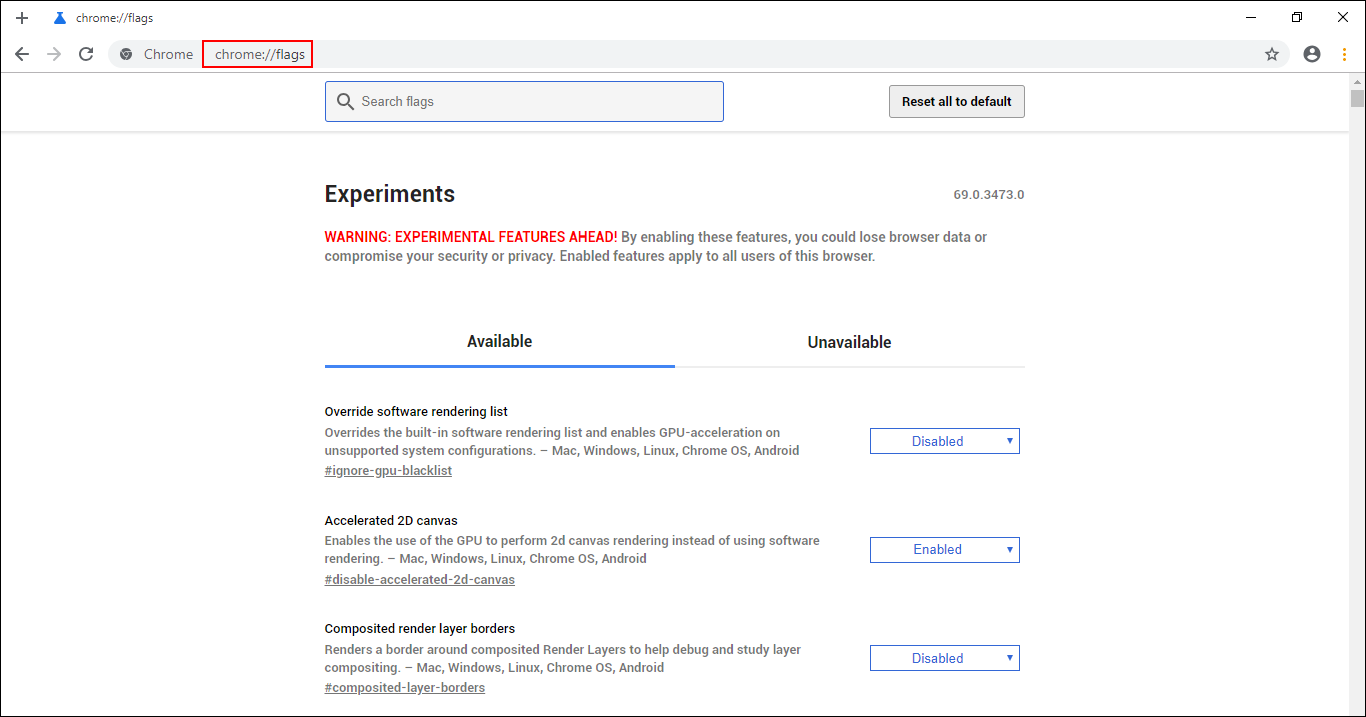
Task: Click the page vertical scrollbar thumb
Action: click(1357, 98)
